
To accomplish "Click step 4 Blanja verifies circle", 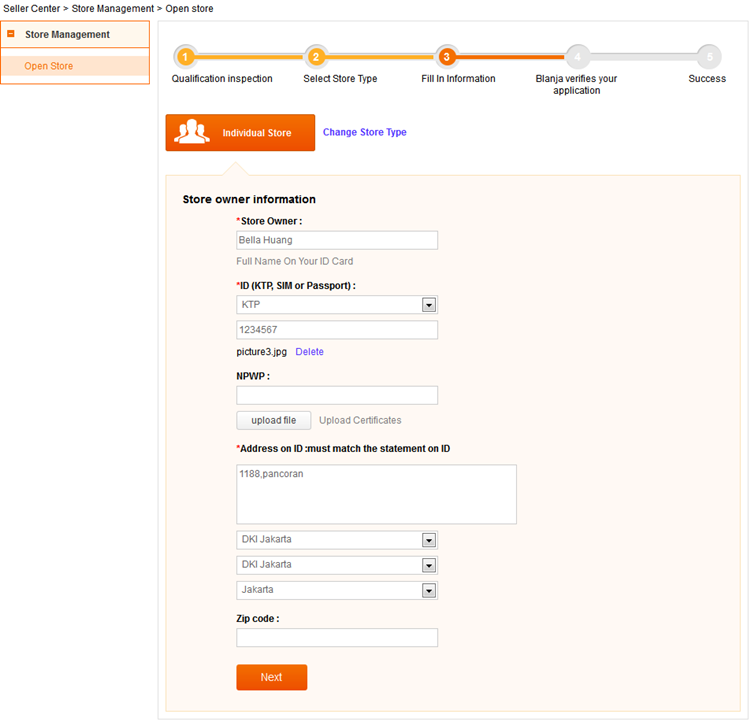I will (x=578, y=57).
